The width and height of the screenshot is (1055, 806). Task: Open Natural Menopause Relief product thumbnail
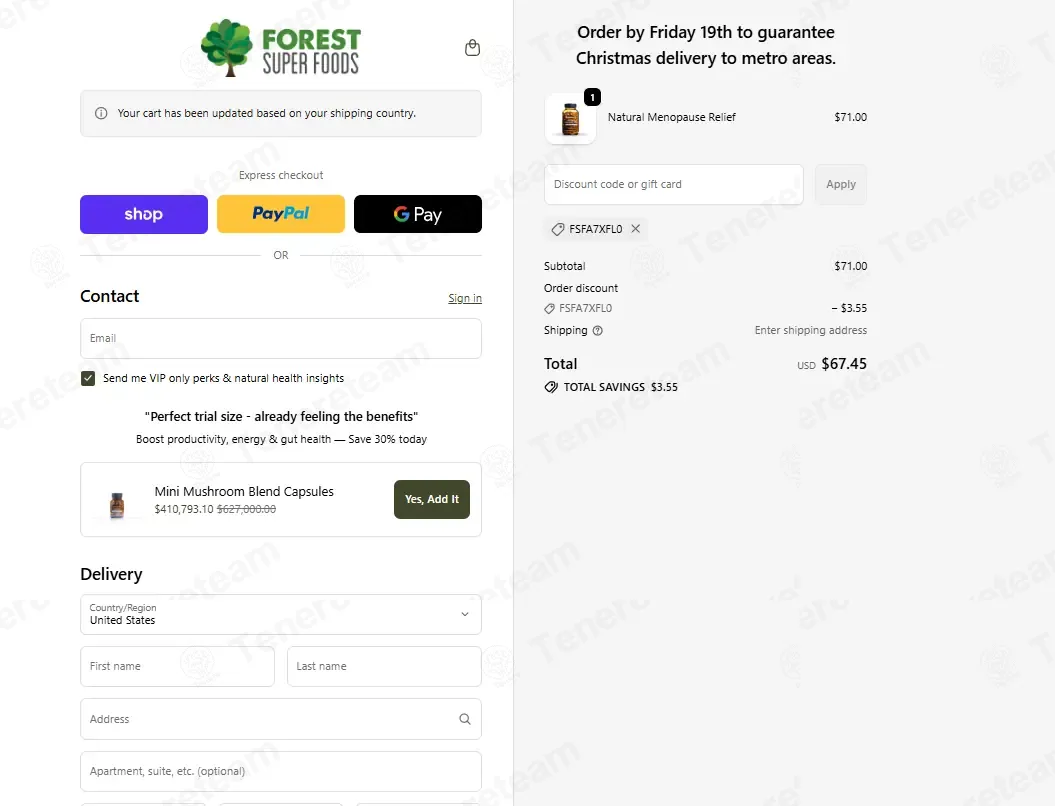571,118
